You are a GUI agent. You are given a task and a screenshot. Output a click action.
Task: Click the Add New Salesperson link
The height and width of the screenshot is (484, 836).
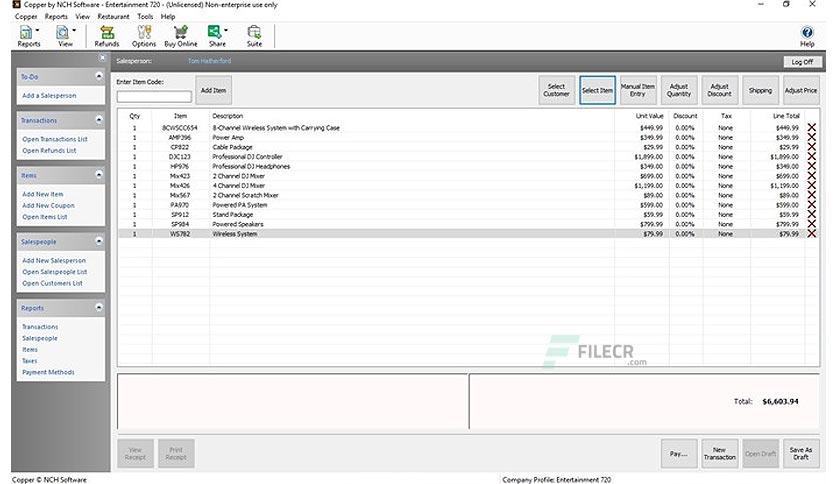click(x=54, y=261)
